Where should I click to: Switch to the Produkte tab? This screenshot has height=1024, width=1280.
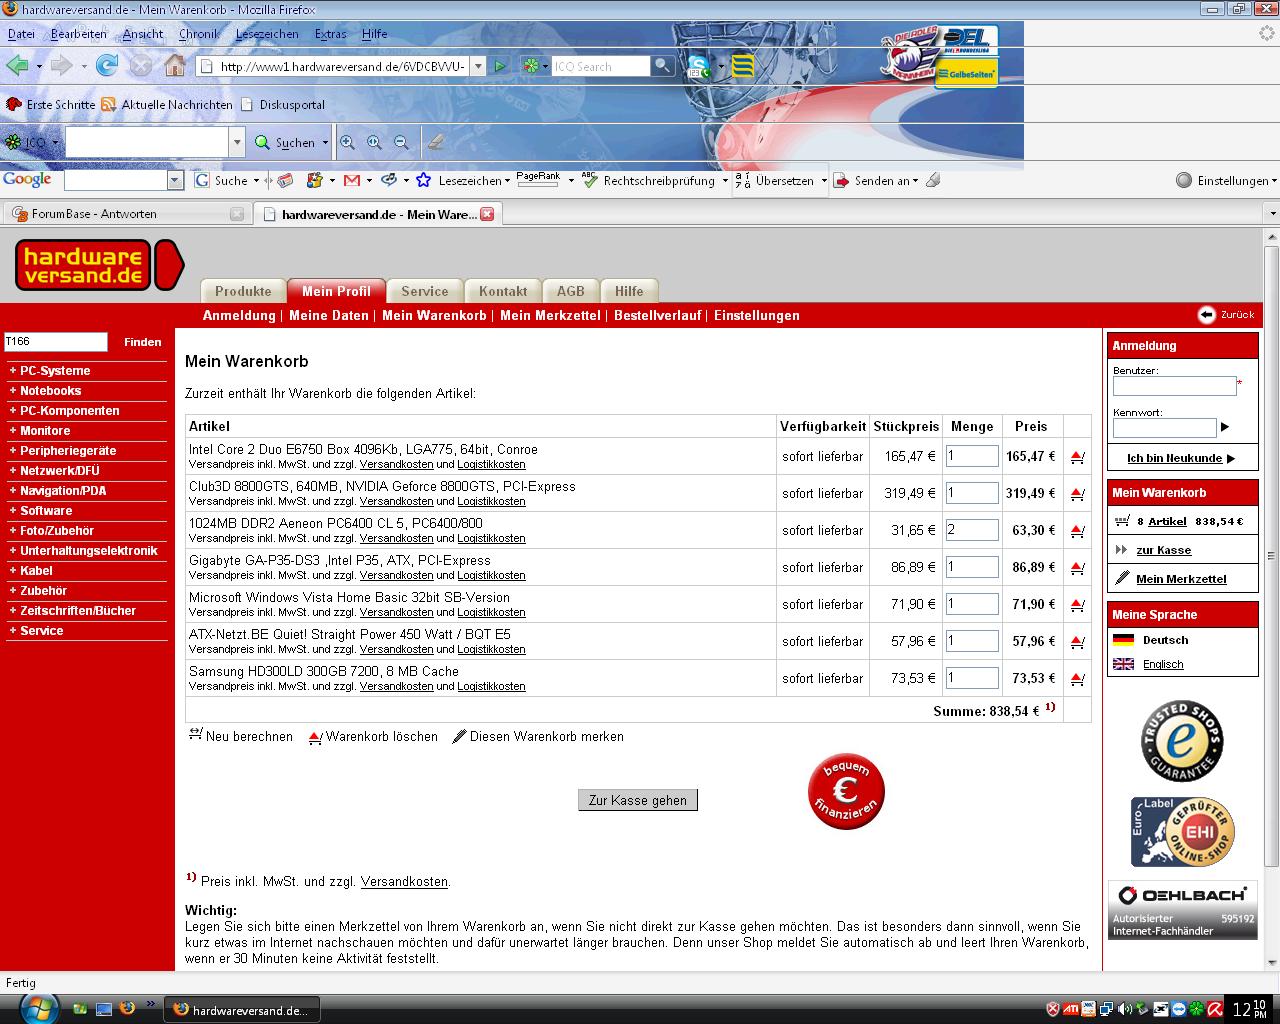tap(243, 291)
